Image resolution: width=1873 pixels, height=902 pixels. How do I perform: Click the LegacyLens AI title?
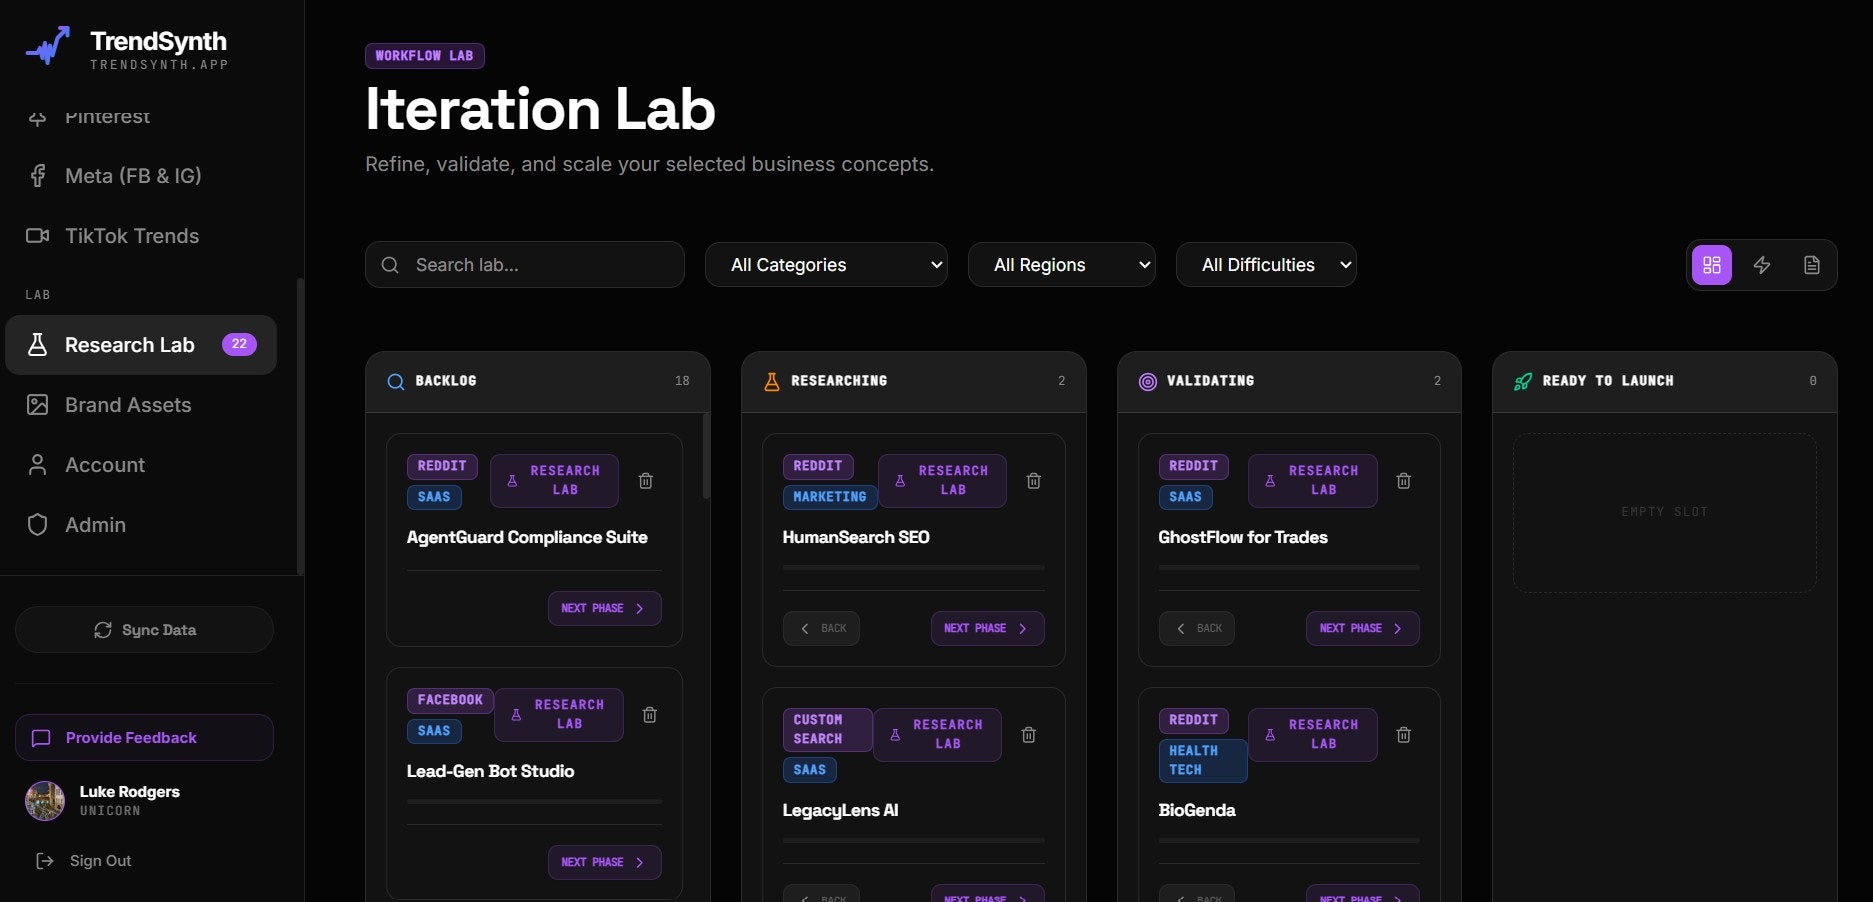tap(841, 811)
